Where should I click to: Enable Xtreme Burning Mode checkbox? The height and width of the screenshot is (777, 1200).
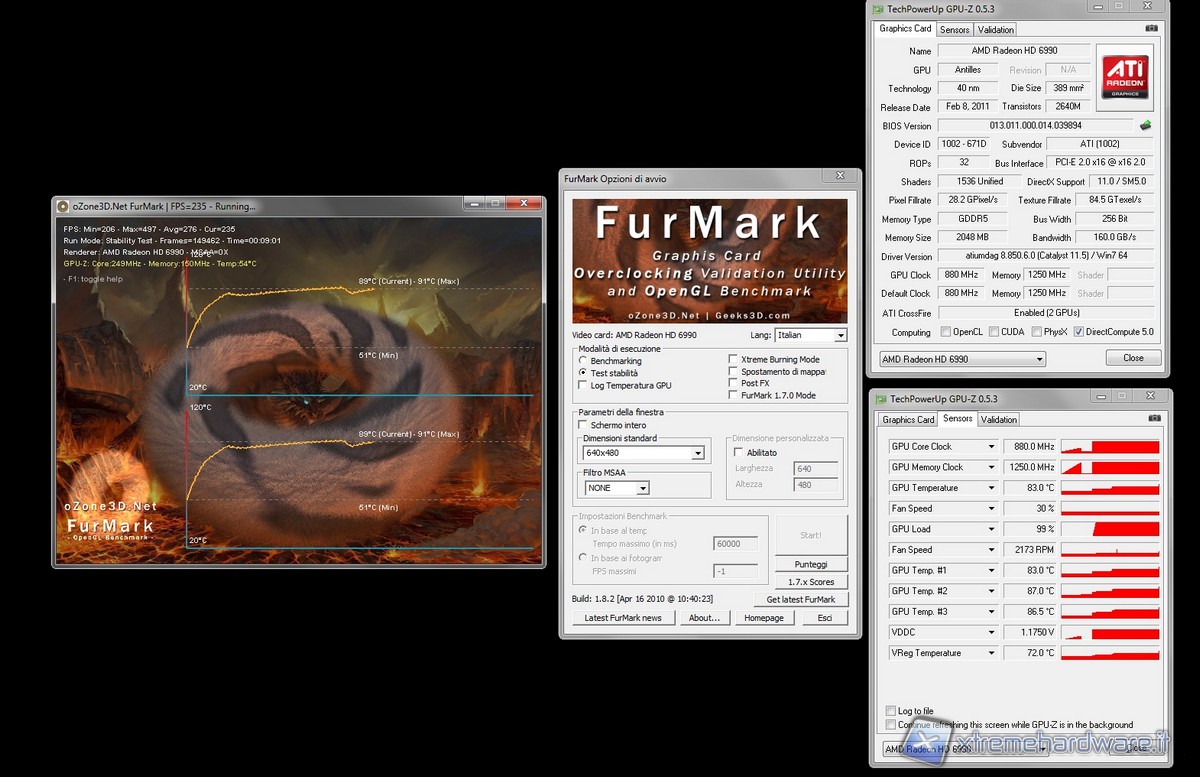coord(733,359)
